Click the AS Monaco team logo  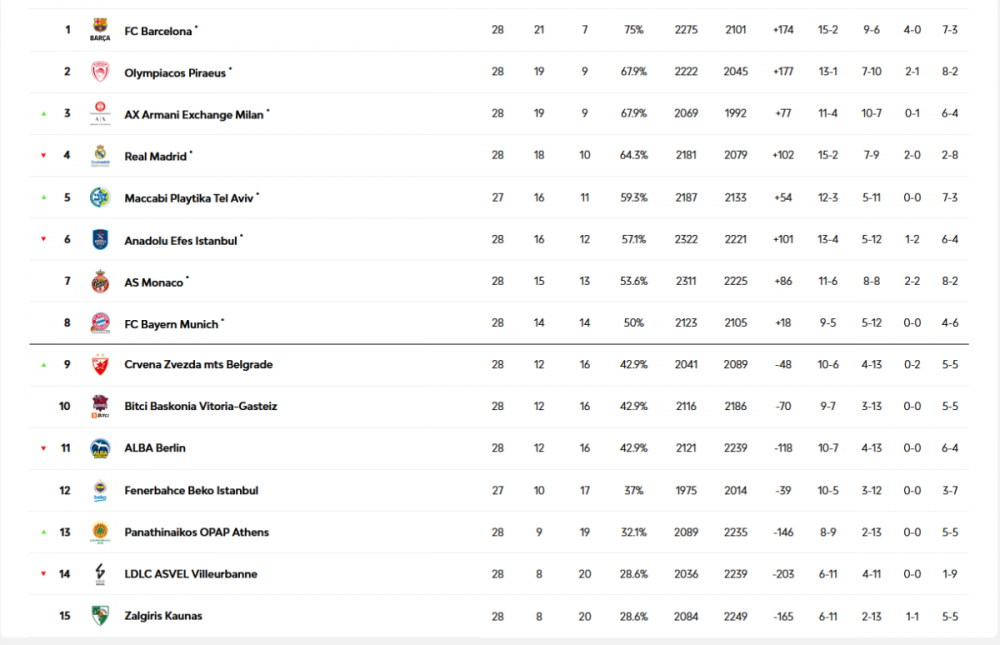click(x=100, y=281)
